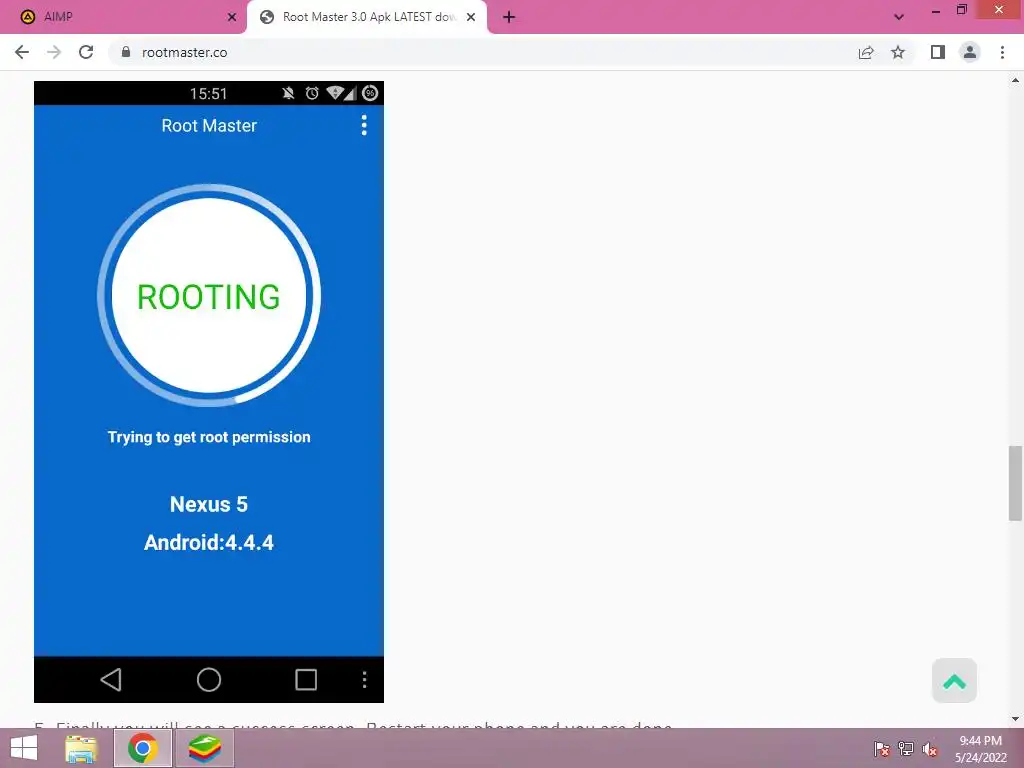
Task: Expand the tab search dropdown
Action: (899, 17)
